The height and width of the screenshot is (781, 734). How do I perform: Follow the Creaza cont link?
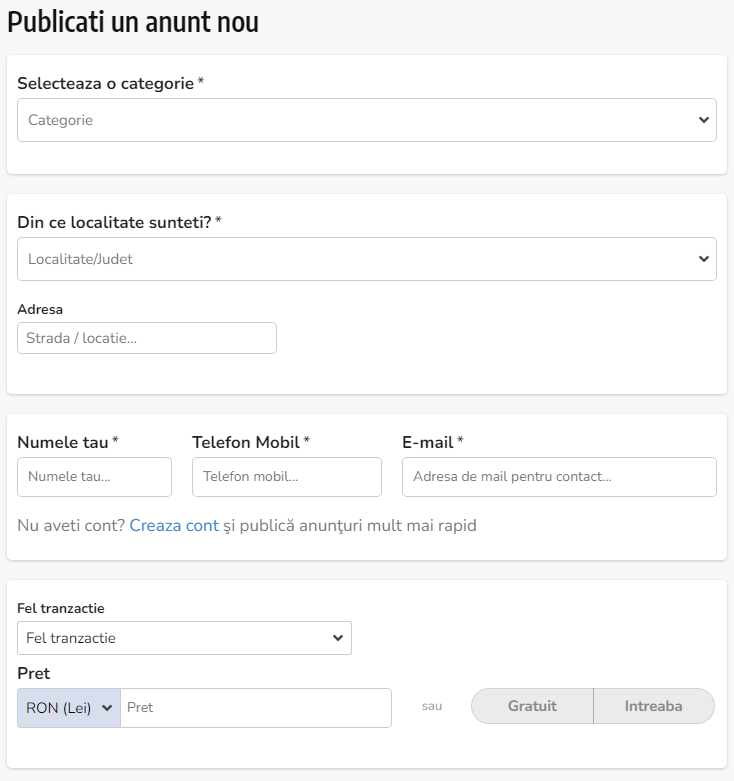[x=174, y=525]
